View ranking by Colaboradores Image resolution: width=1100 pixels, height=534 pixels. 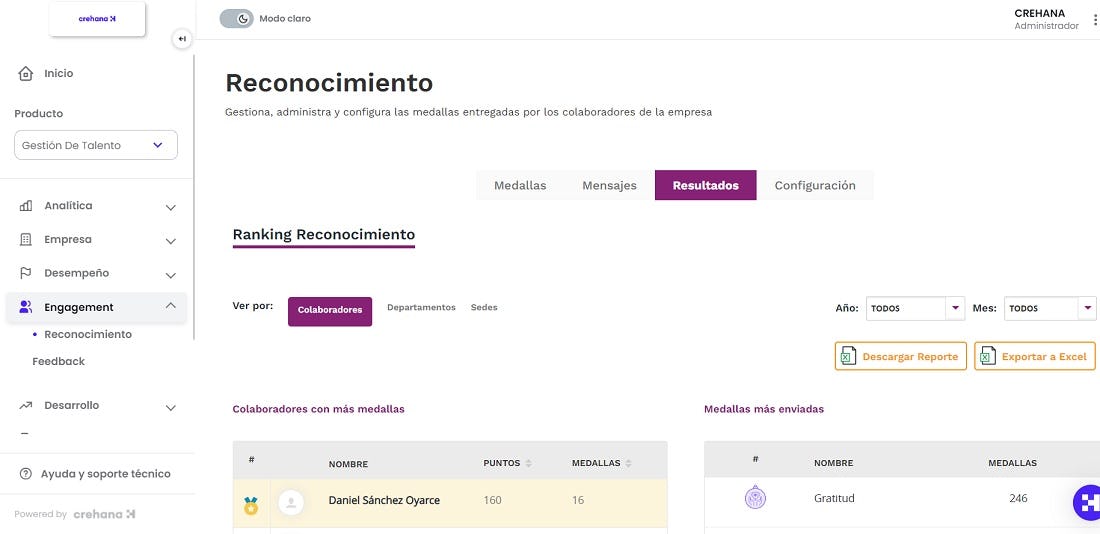pos(330,312)
